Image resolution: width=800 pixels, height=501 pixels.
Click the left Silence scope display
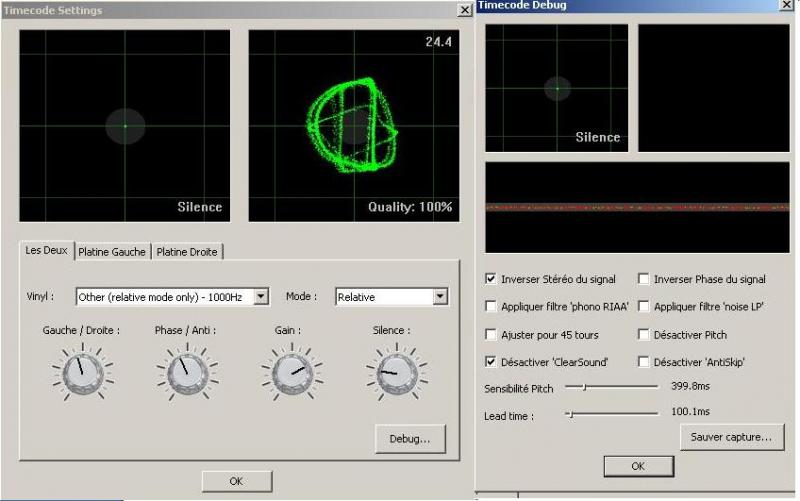(125, 125)
